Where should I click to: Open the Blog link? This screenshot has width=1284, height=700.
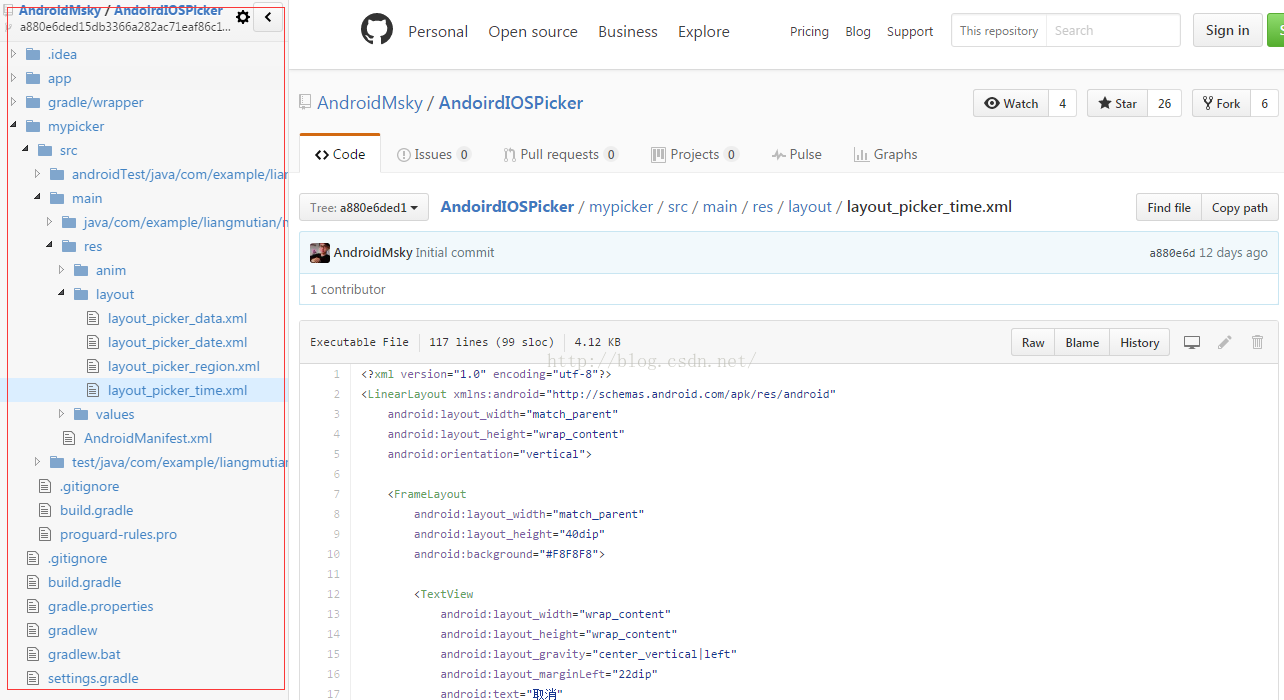click(858, 31)
